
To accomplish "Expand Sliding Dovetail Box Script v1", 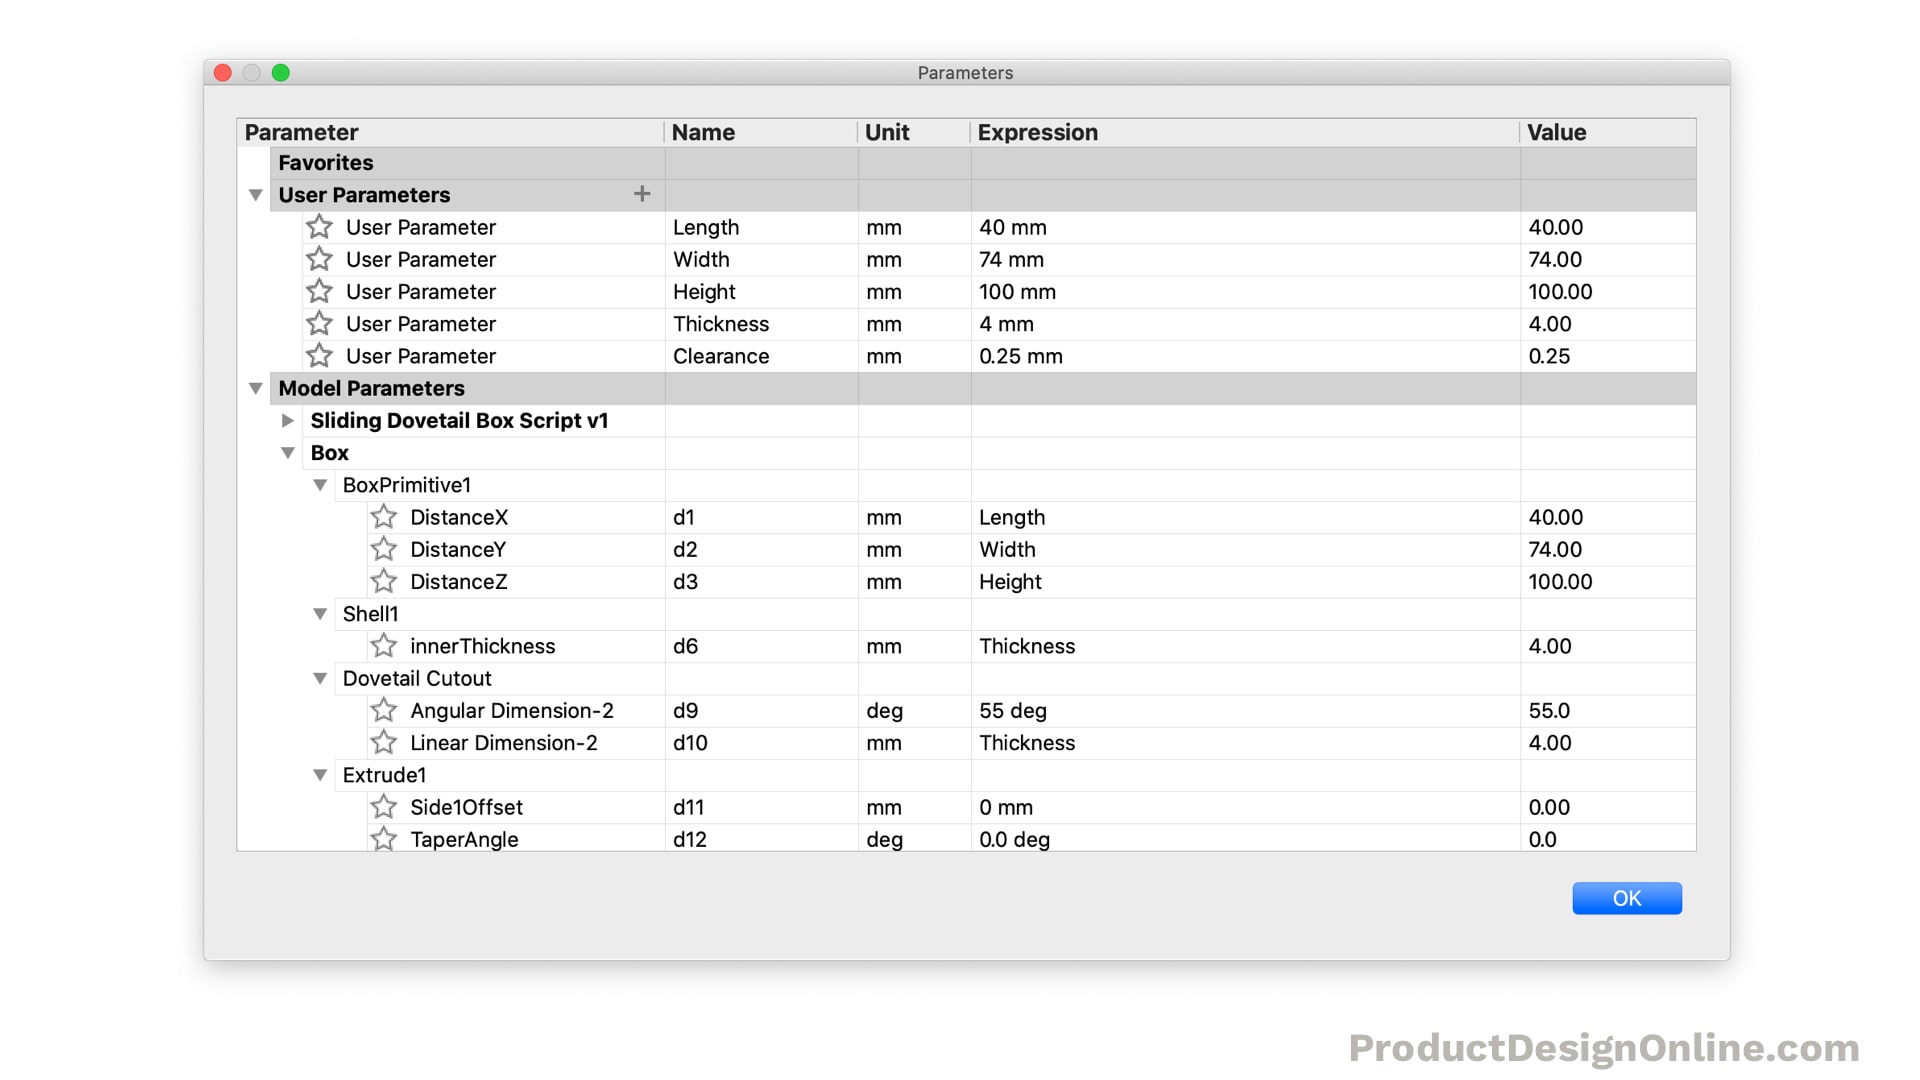I will pyautogui.click(x=288, y=421).
